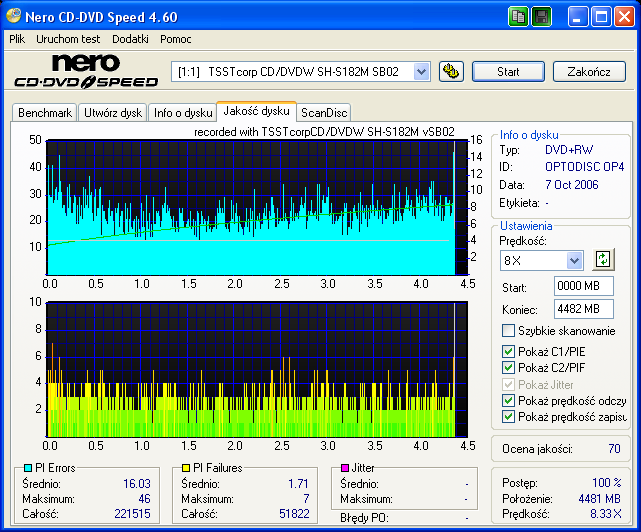Switch to the Benchmark tab
Image resolution: width=641 pixels, height=532 pixels.
[x=45, y=113]
